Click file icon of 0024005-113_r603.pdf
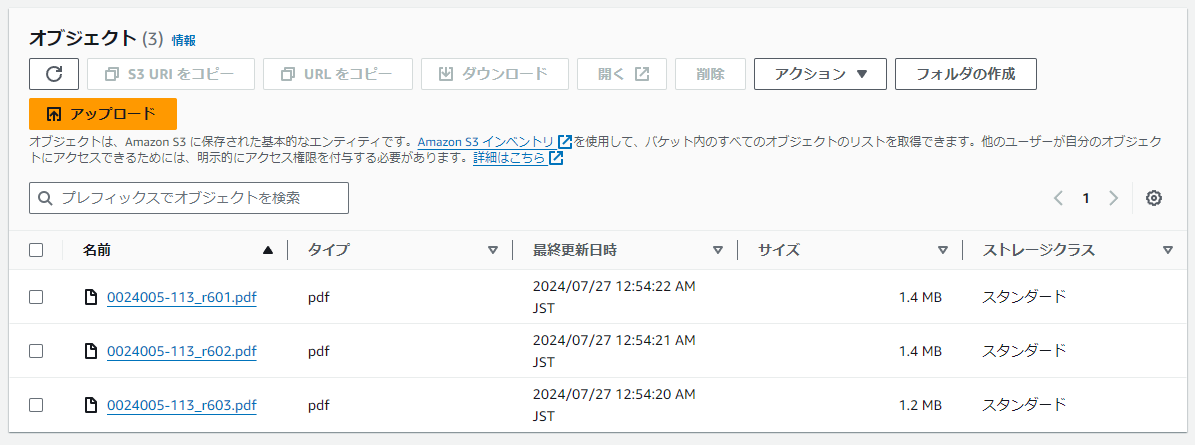Image resolution: width=1195 pixels, height=445 pixels. (x=91, y=405)
